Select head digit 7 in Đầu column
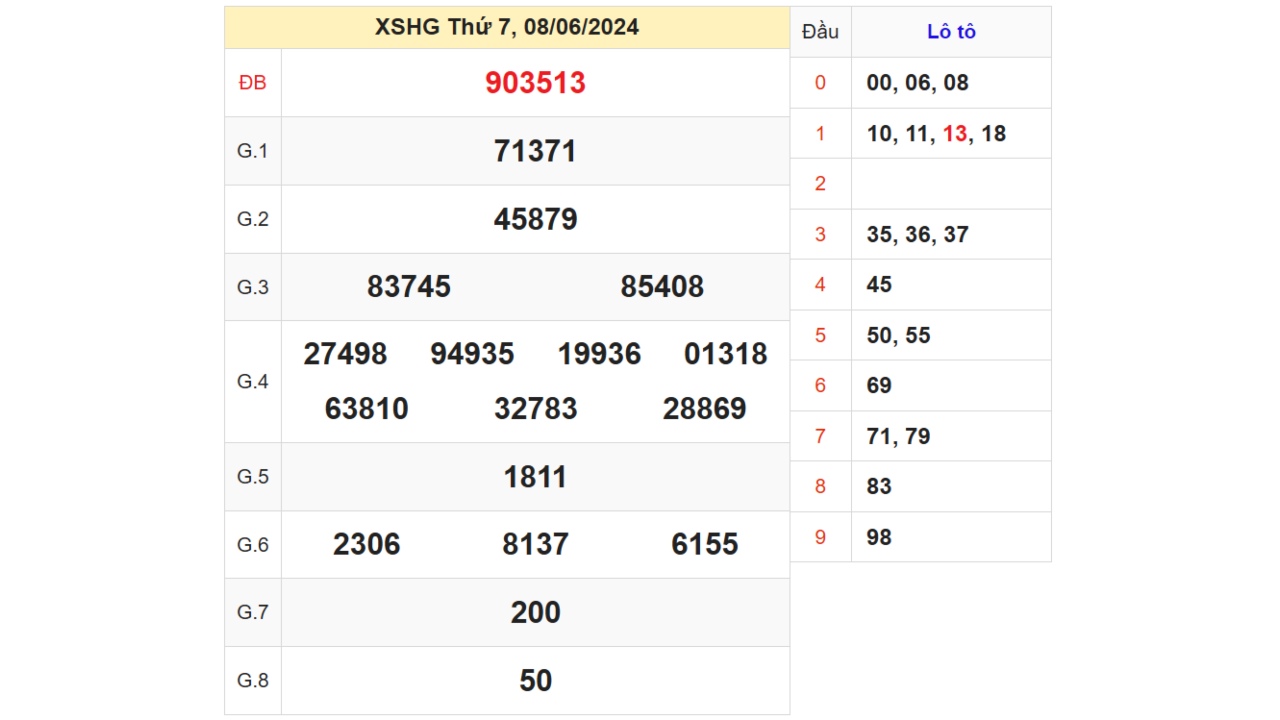Screen dimensions: 1280x720 pyautogui.click(x=821, y=437)
